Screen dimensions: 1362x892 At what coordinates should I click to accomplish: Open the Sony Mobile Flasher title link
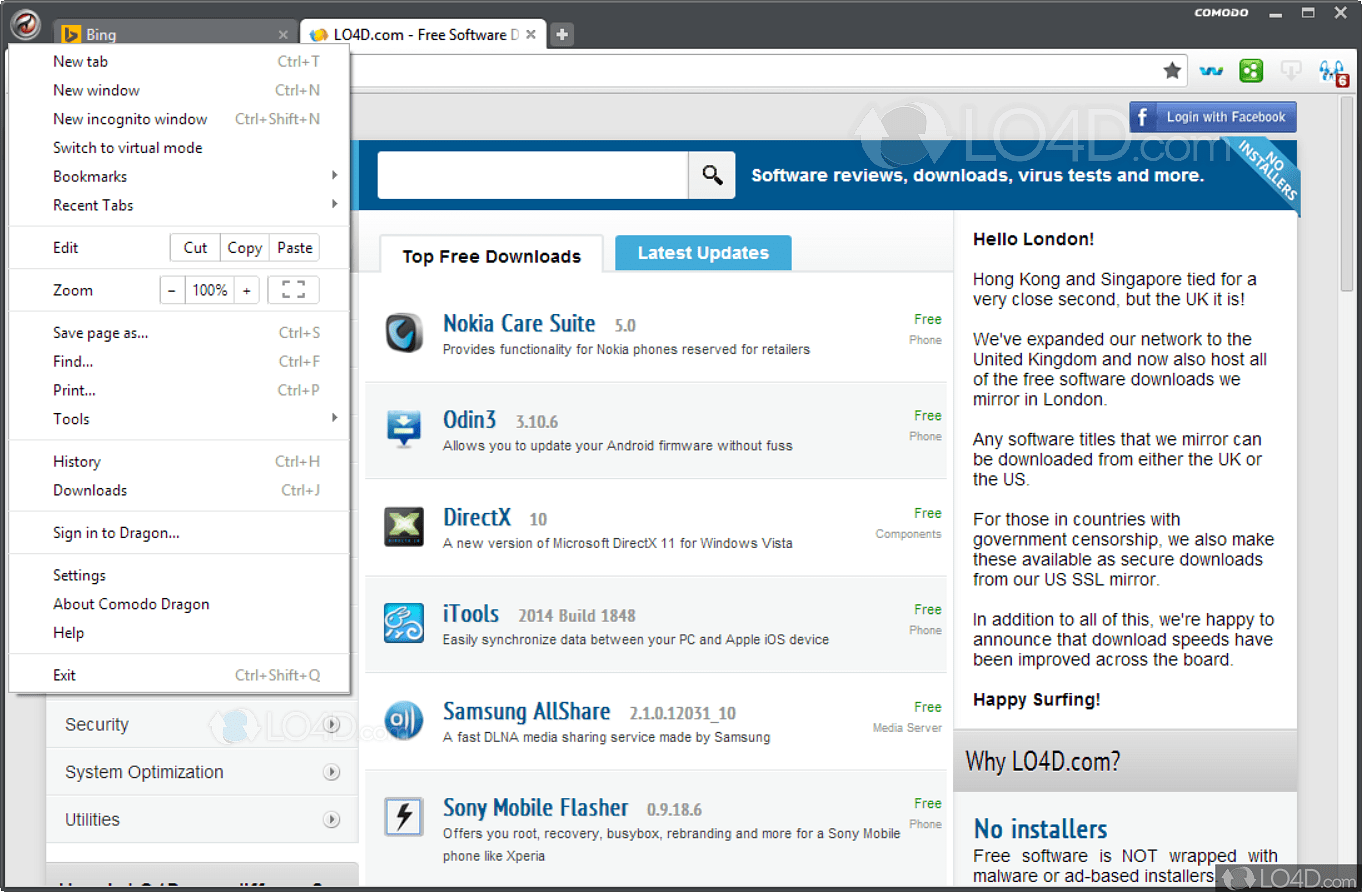click(536, 807)
